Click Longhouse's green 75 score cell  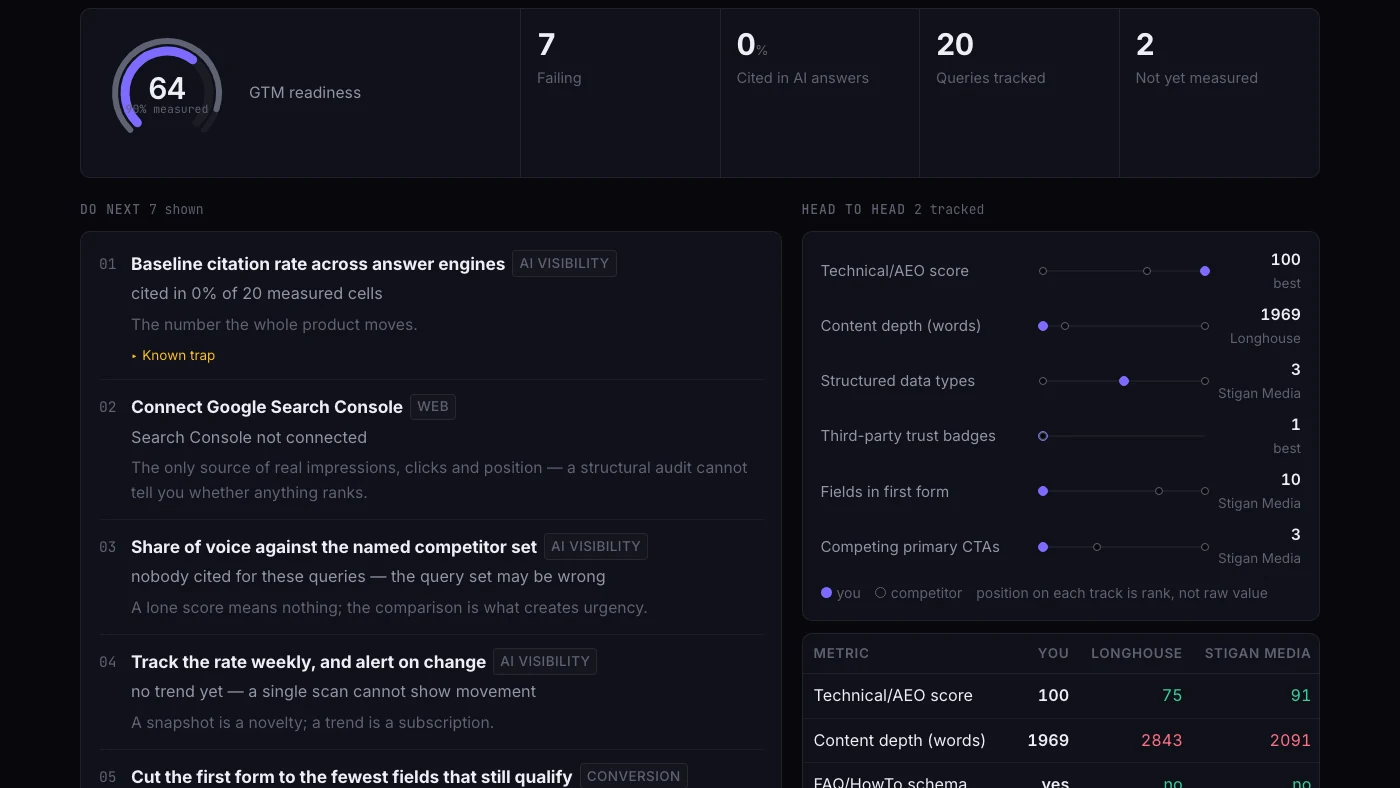click(x=1171, y=695)
